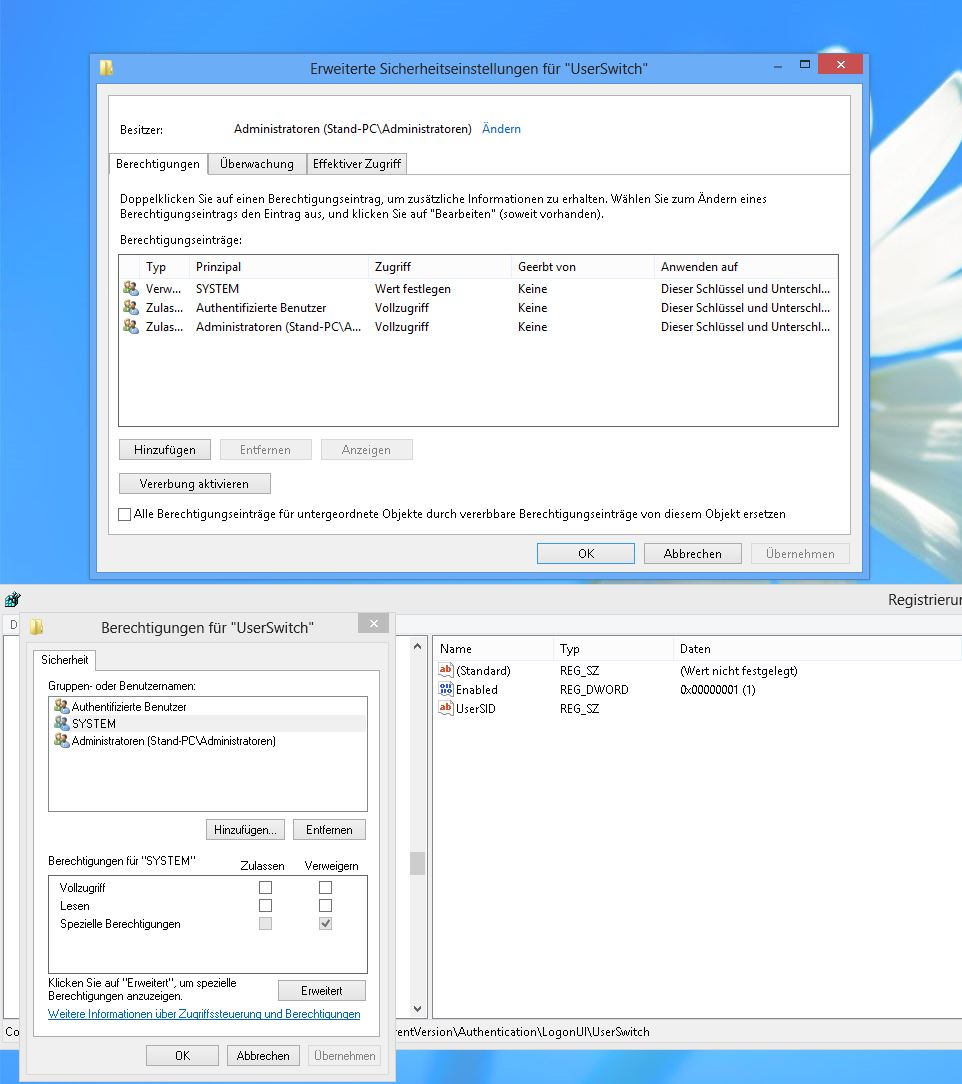Viewport: 962px width, 1084px height.
Task: Select the Administratoren (Stand-PC\A... permission entry
Action: (478, 326)
